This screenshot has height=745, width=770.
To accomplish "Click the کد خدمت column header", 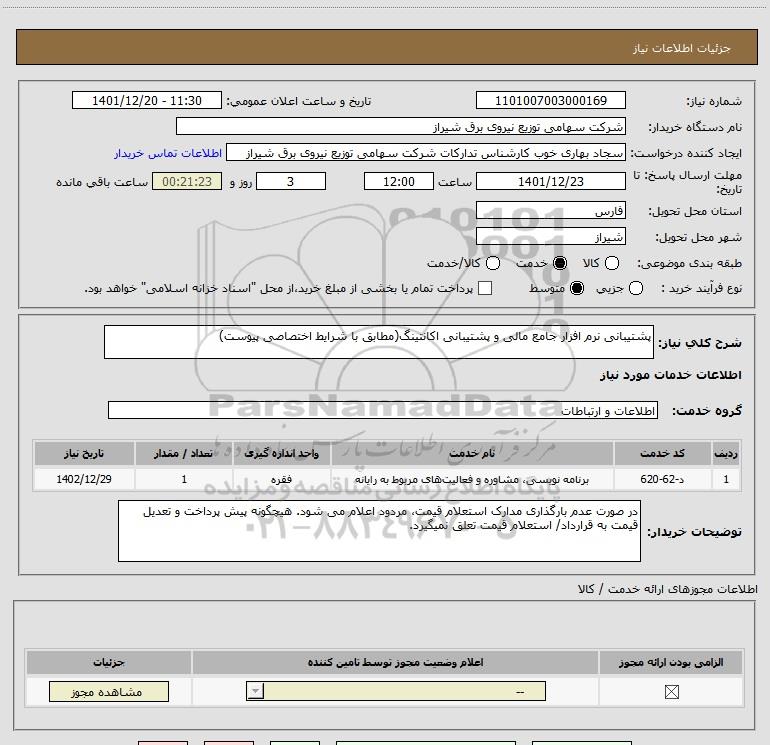I will pyautogui.click(x=662, y=453).
